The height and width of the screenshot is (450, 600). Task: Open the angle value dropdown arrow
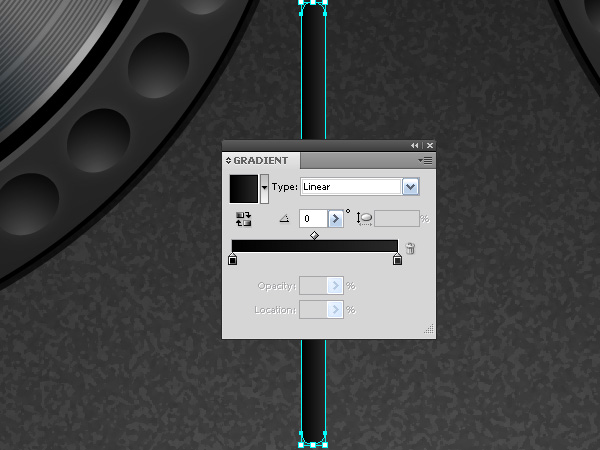(336, 218)
